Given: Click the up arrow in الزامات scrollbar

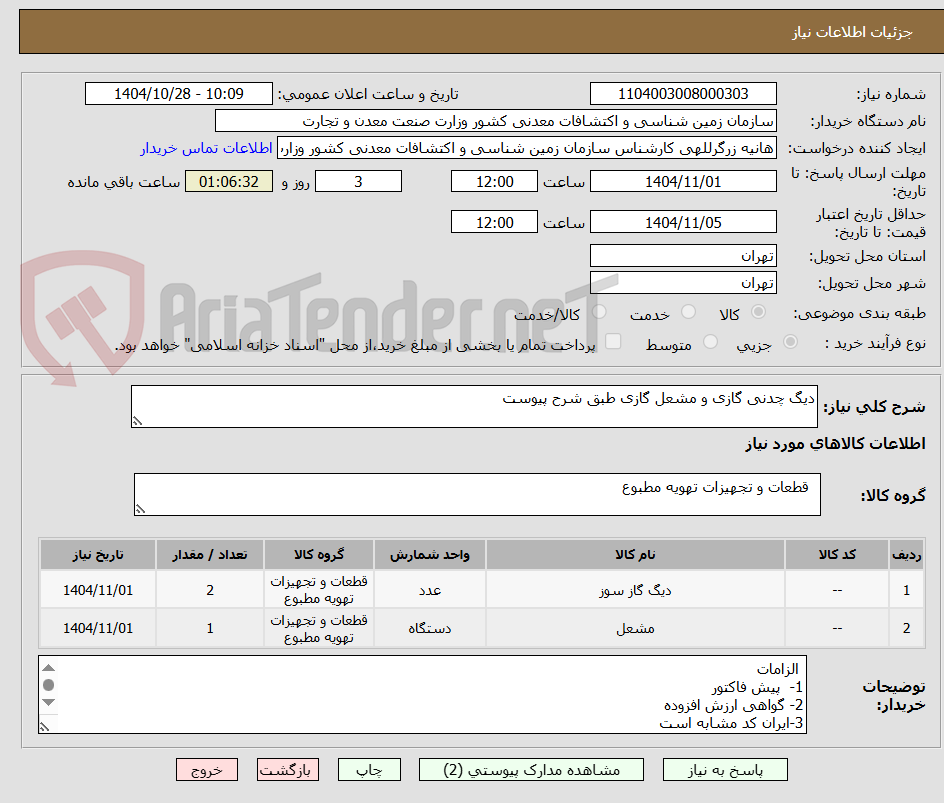Looking at the screenshot, I should tap(49, 668).
